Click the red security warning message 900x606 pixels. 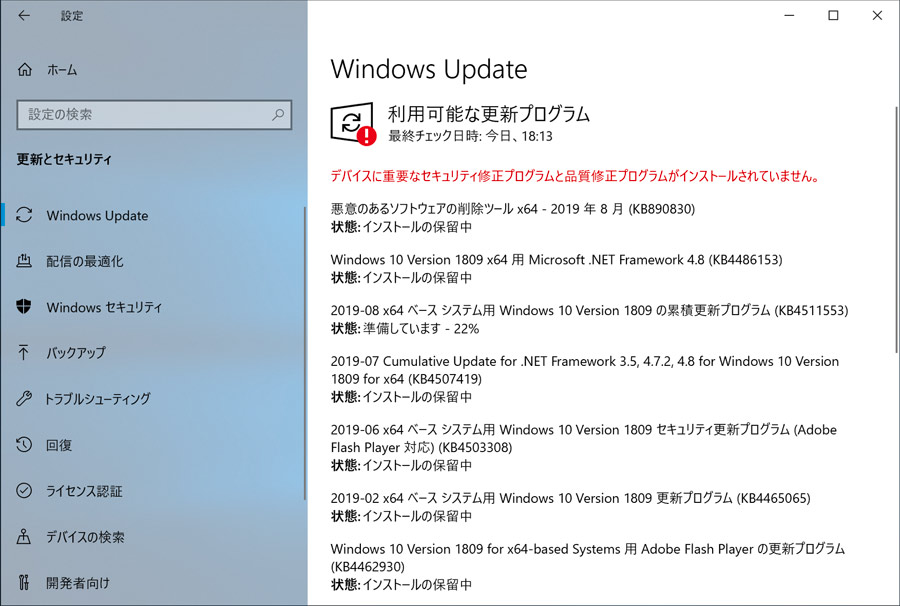click(x=575, y=176)
